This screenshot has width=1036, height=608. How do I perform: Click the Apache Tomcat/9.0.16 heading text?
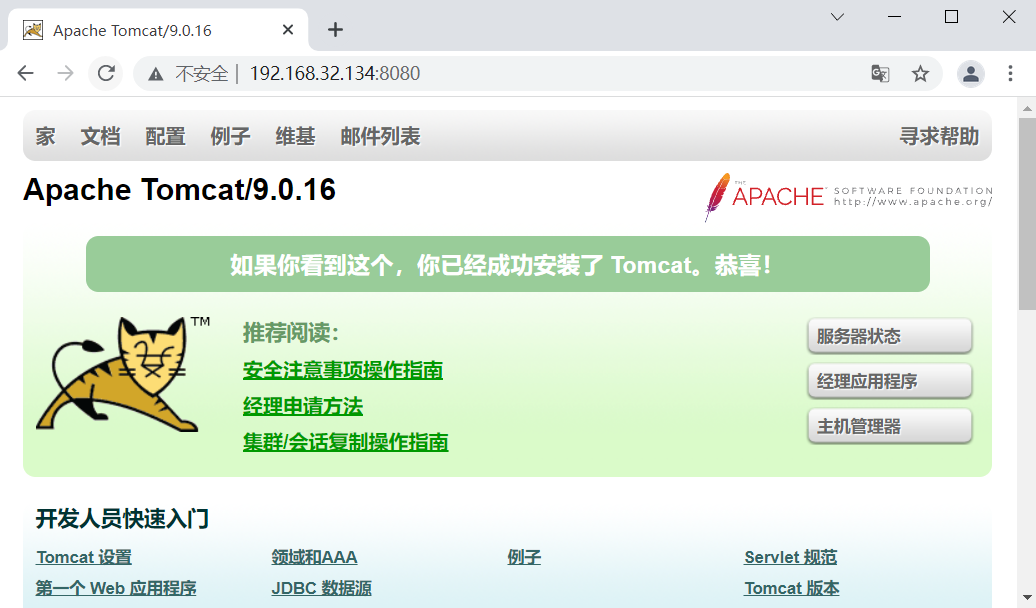[x=180, y=190]
